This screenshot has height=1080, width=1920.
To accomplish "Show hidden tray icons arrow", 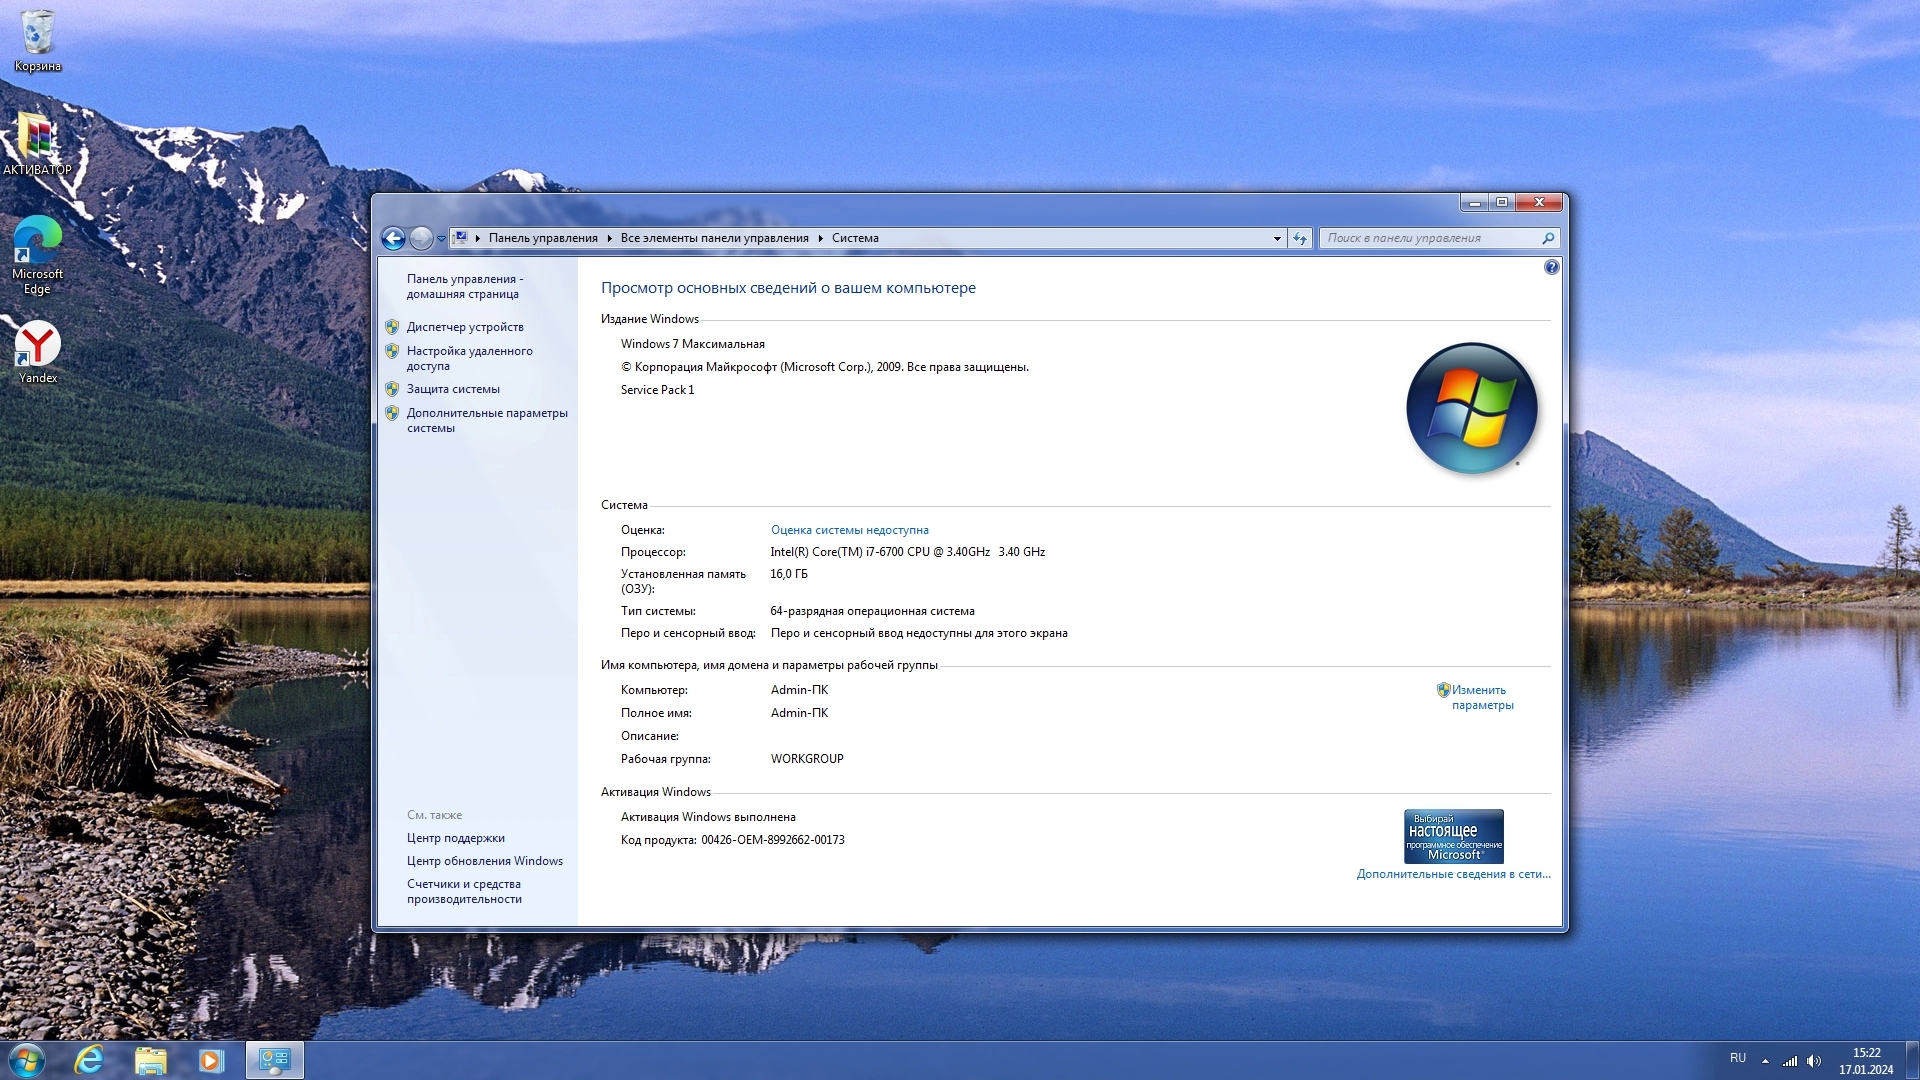I will tap(1765, 1061).
